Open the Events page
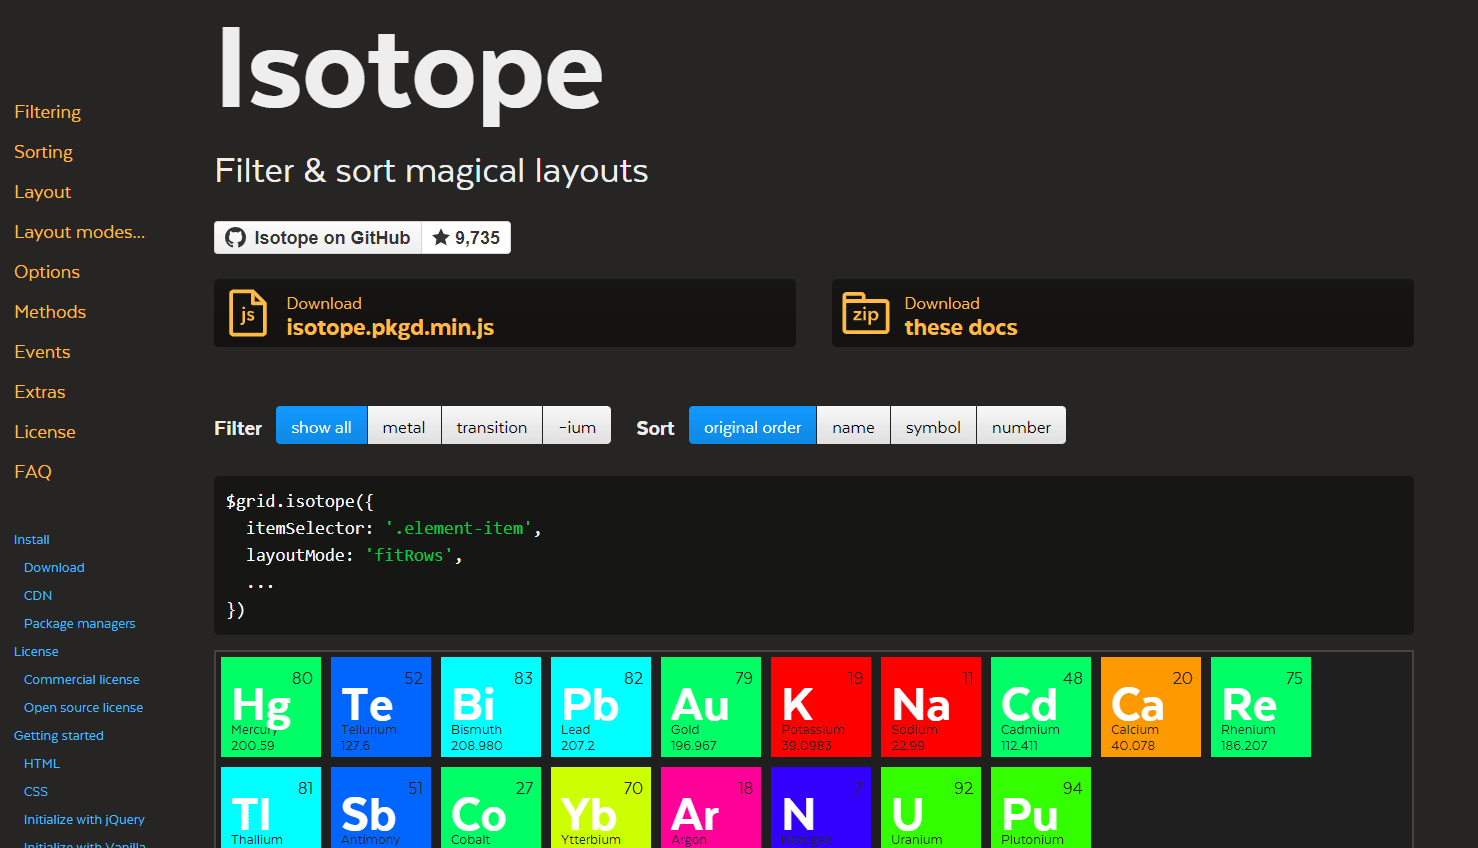The image size is (1478, 848). point(42,352)
